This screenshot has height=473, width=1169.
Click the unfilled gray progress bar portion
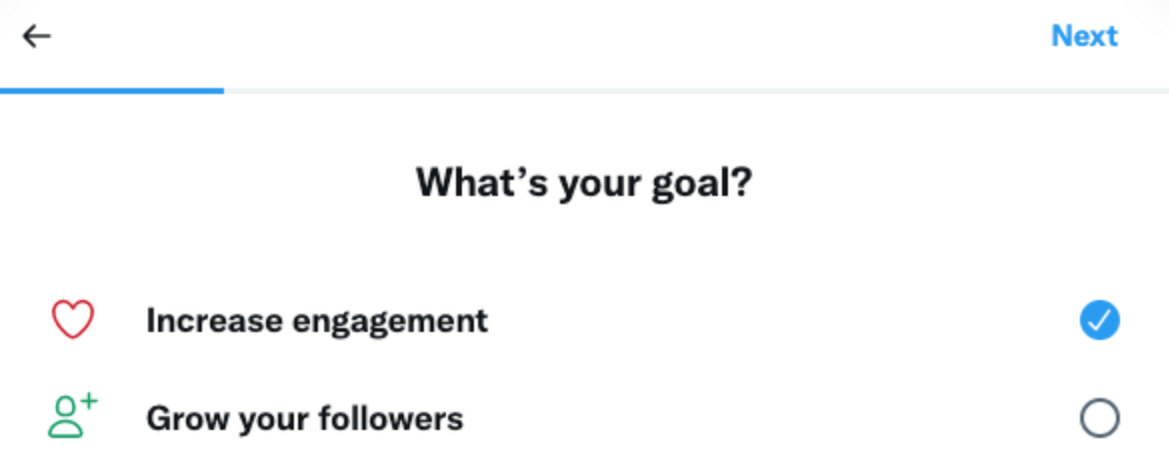[695, 90]
